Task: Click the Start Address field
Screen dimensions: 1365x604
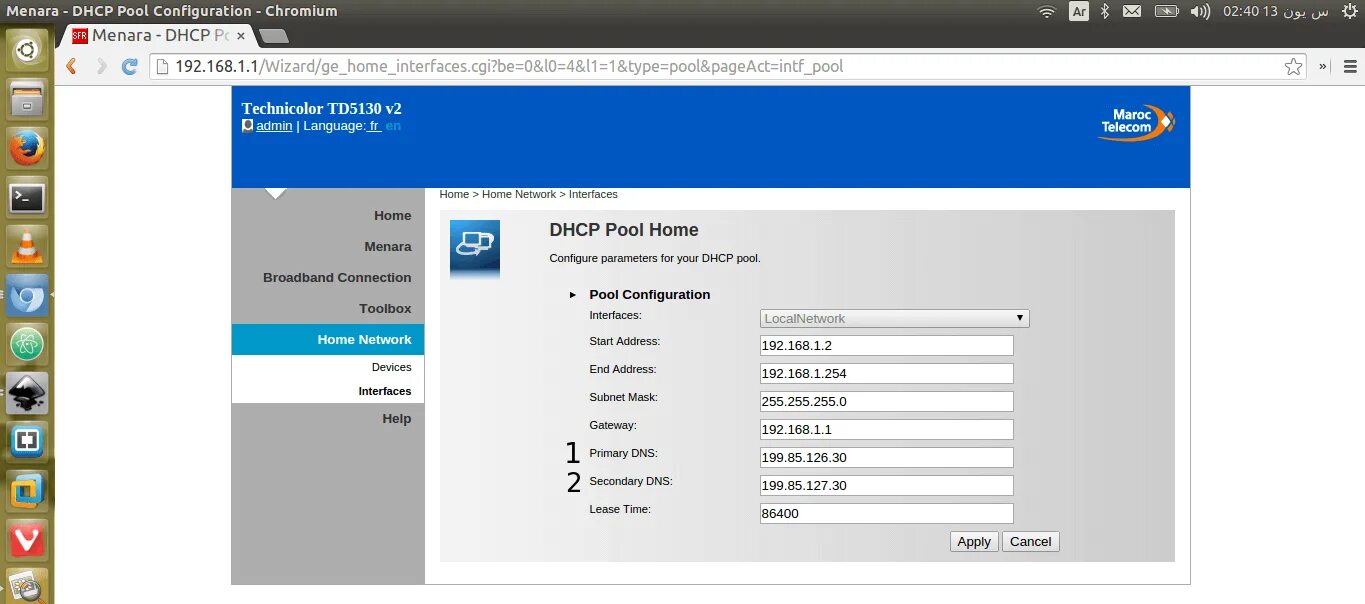Action: 887,346
